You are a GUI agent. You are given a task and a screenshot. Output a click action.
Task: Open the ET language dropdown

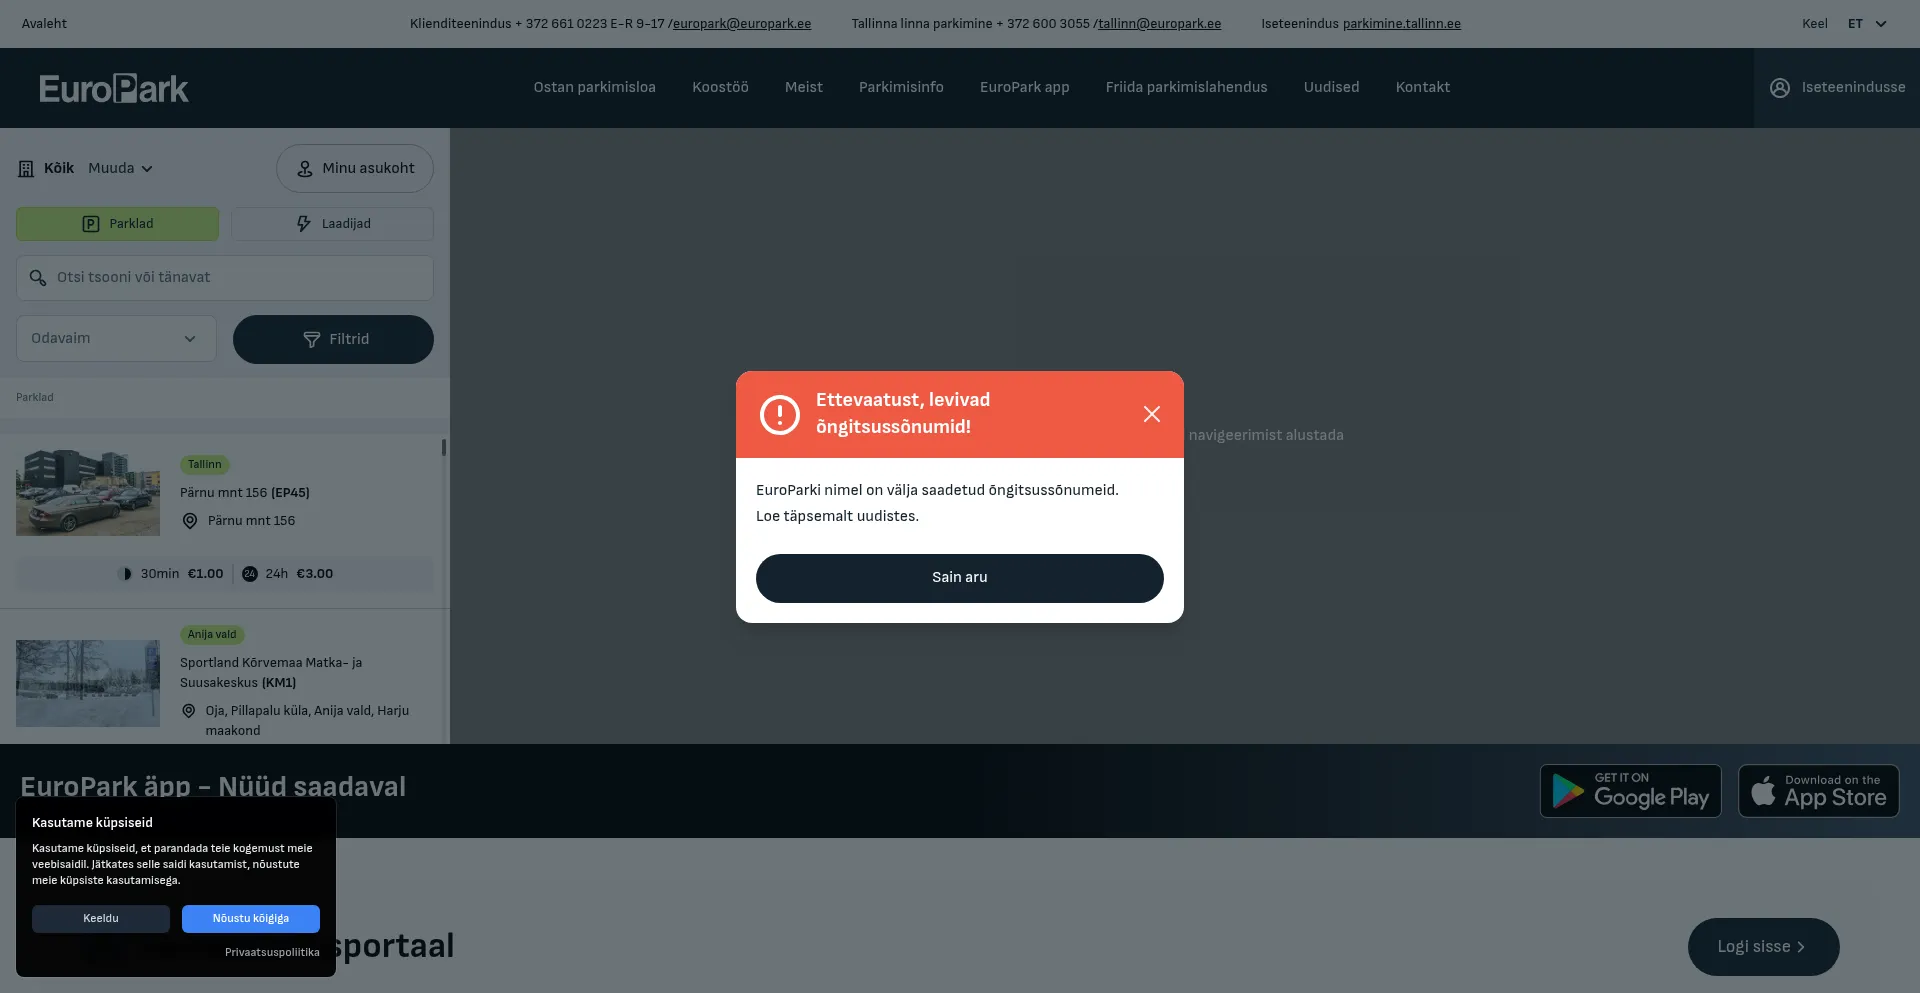point(1867,24)
